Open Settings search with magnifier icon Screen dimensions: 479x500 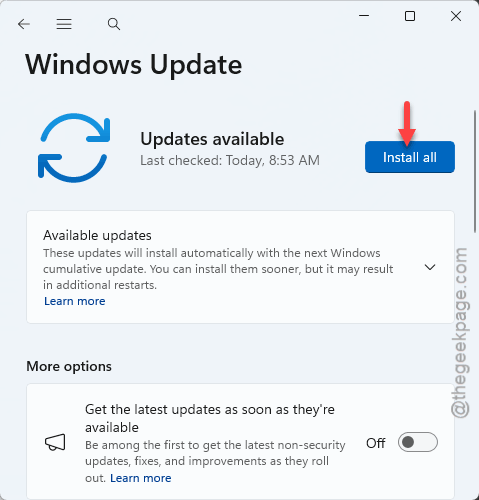pos(114,24)
